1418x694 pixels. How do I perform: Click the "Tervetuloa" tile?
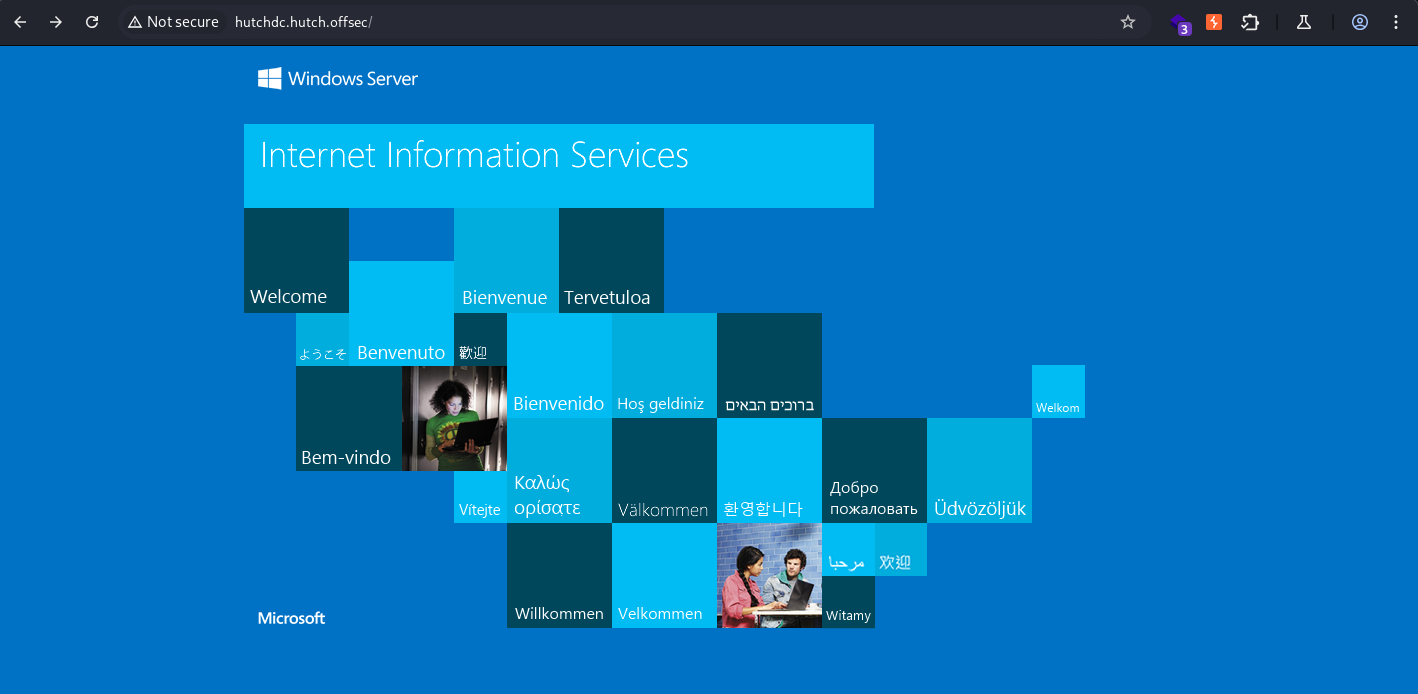(611, 260)
